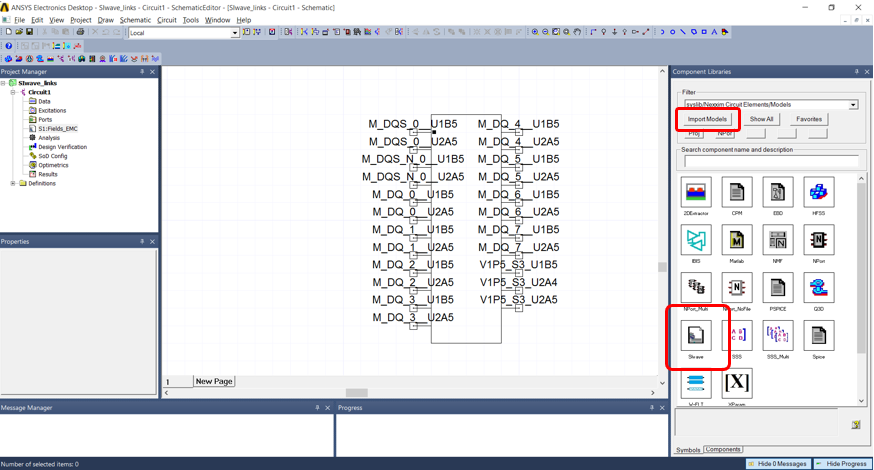Select the Optimetrics tree item
The width and height of the screenshot is (874, 470).
pos(48,165)
